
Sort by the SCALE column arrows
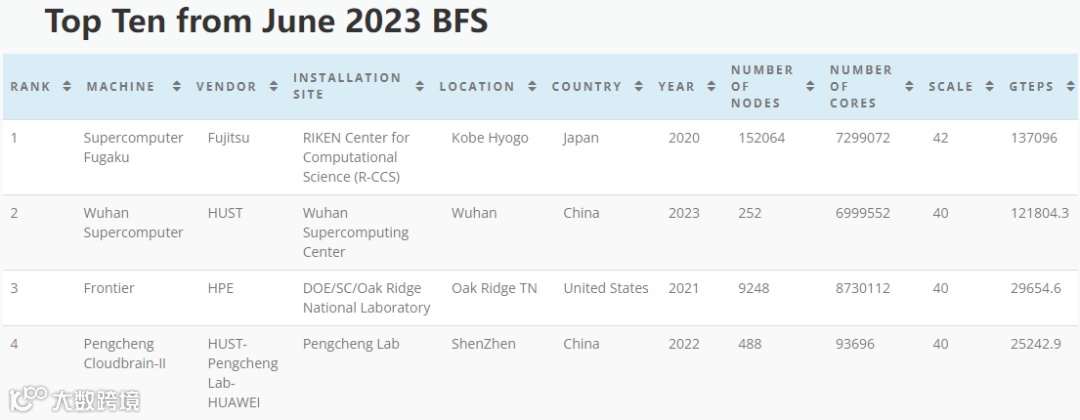click(x=990, y=86)
